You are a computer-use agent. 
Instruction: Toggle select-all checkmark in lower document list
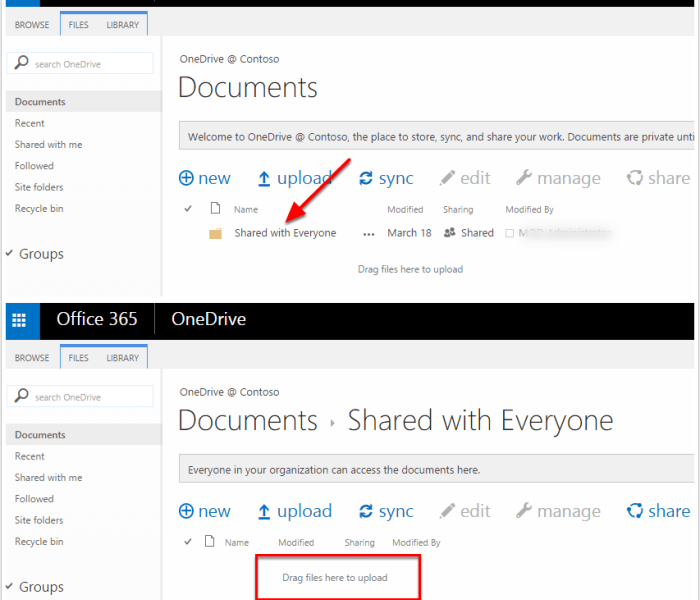tap(188, 542)
